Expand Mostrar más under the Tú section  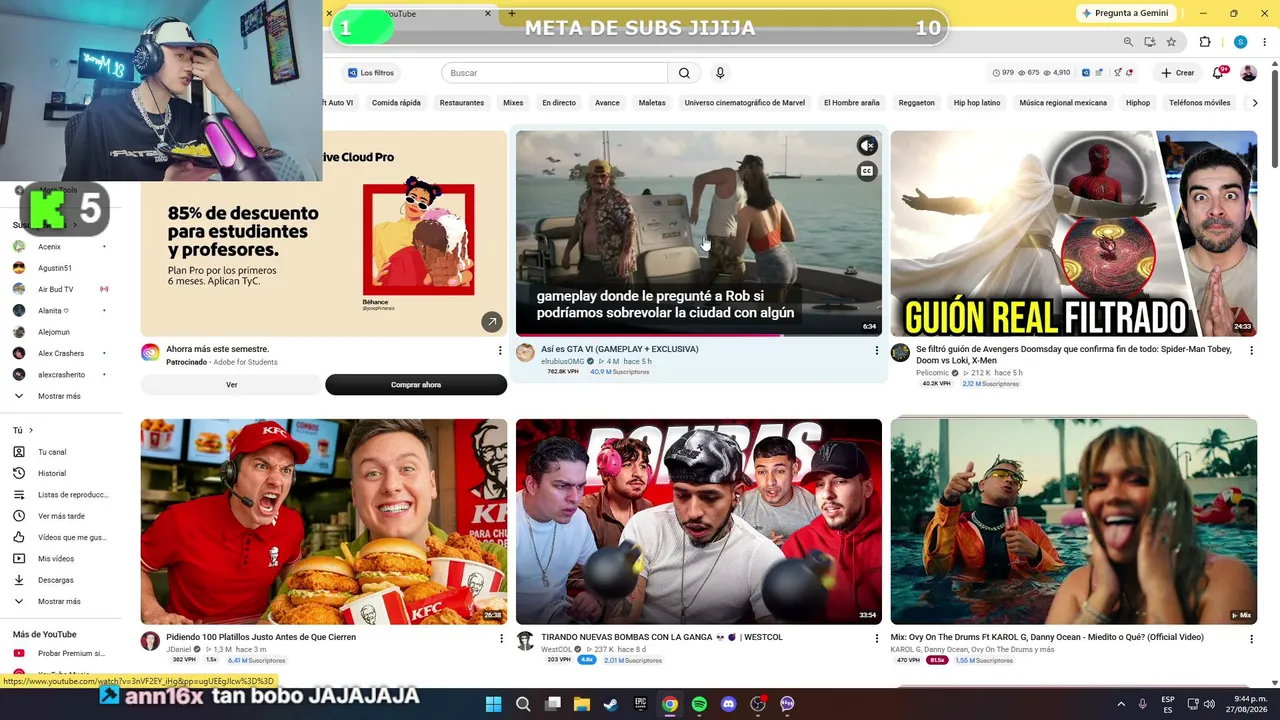pyautogui.click(x=60, y=601)
